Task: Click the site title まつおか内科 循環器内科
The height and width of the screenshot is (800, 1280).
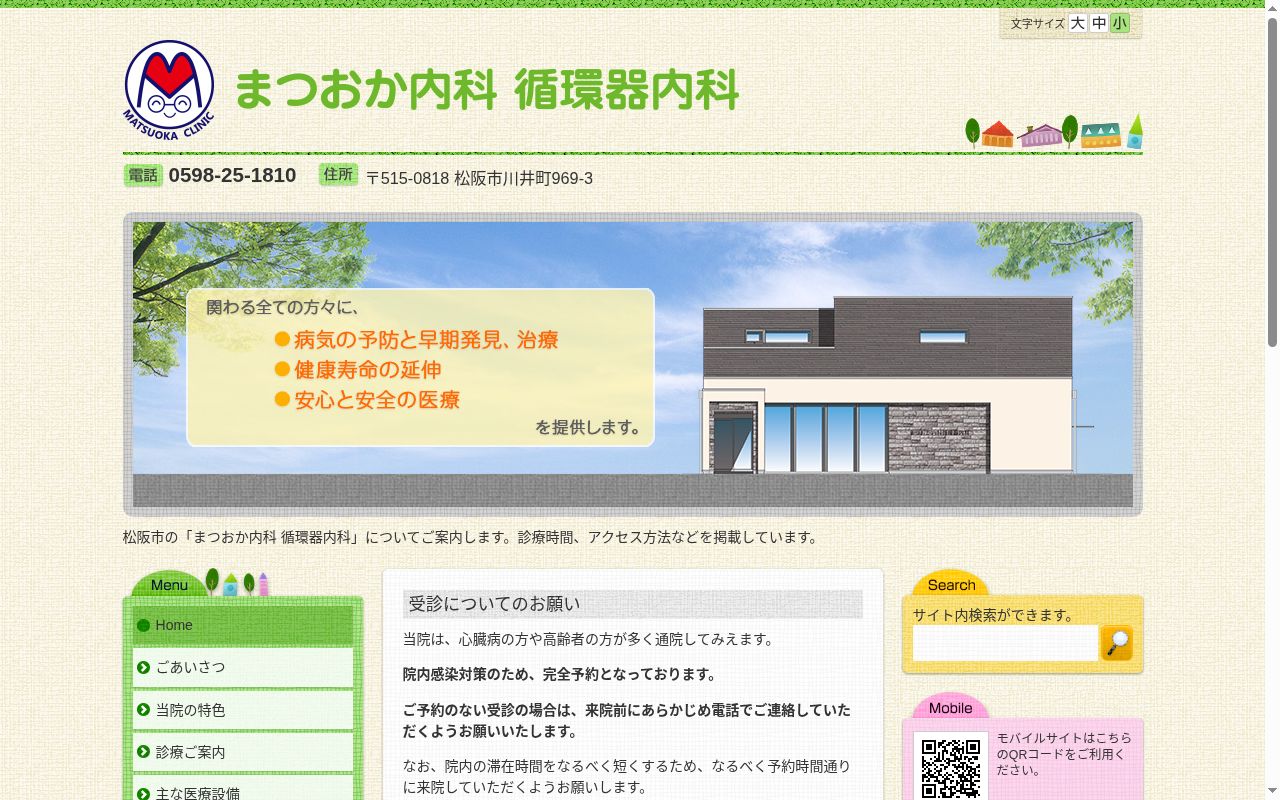Action: [x=486, y=90]
